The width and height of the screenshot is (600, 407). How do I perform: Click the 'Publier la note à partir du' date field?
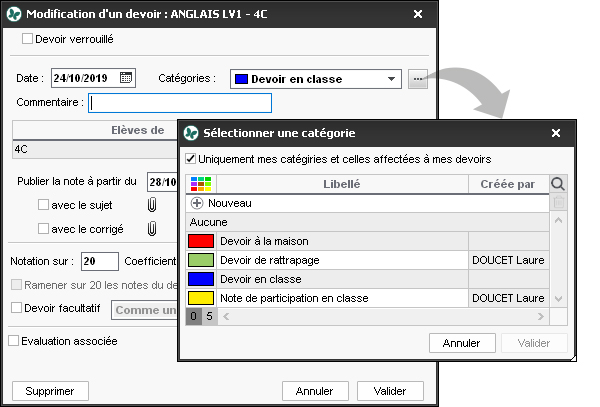[x=163, y=182]
